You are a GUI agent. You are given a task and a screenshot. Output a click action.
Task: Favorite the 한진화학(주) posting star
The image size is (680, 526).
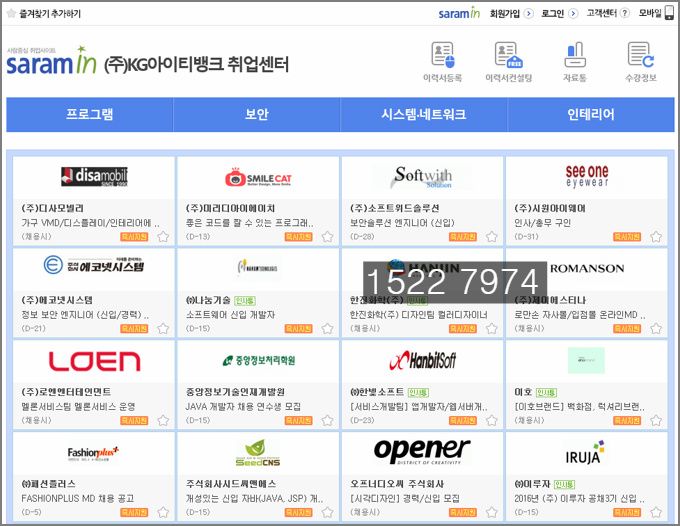click(x=491, y=329)
